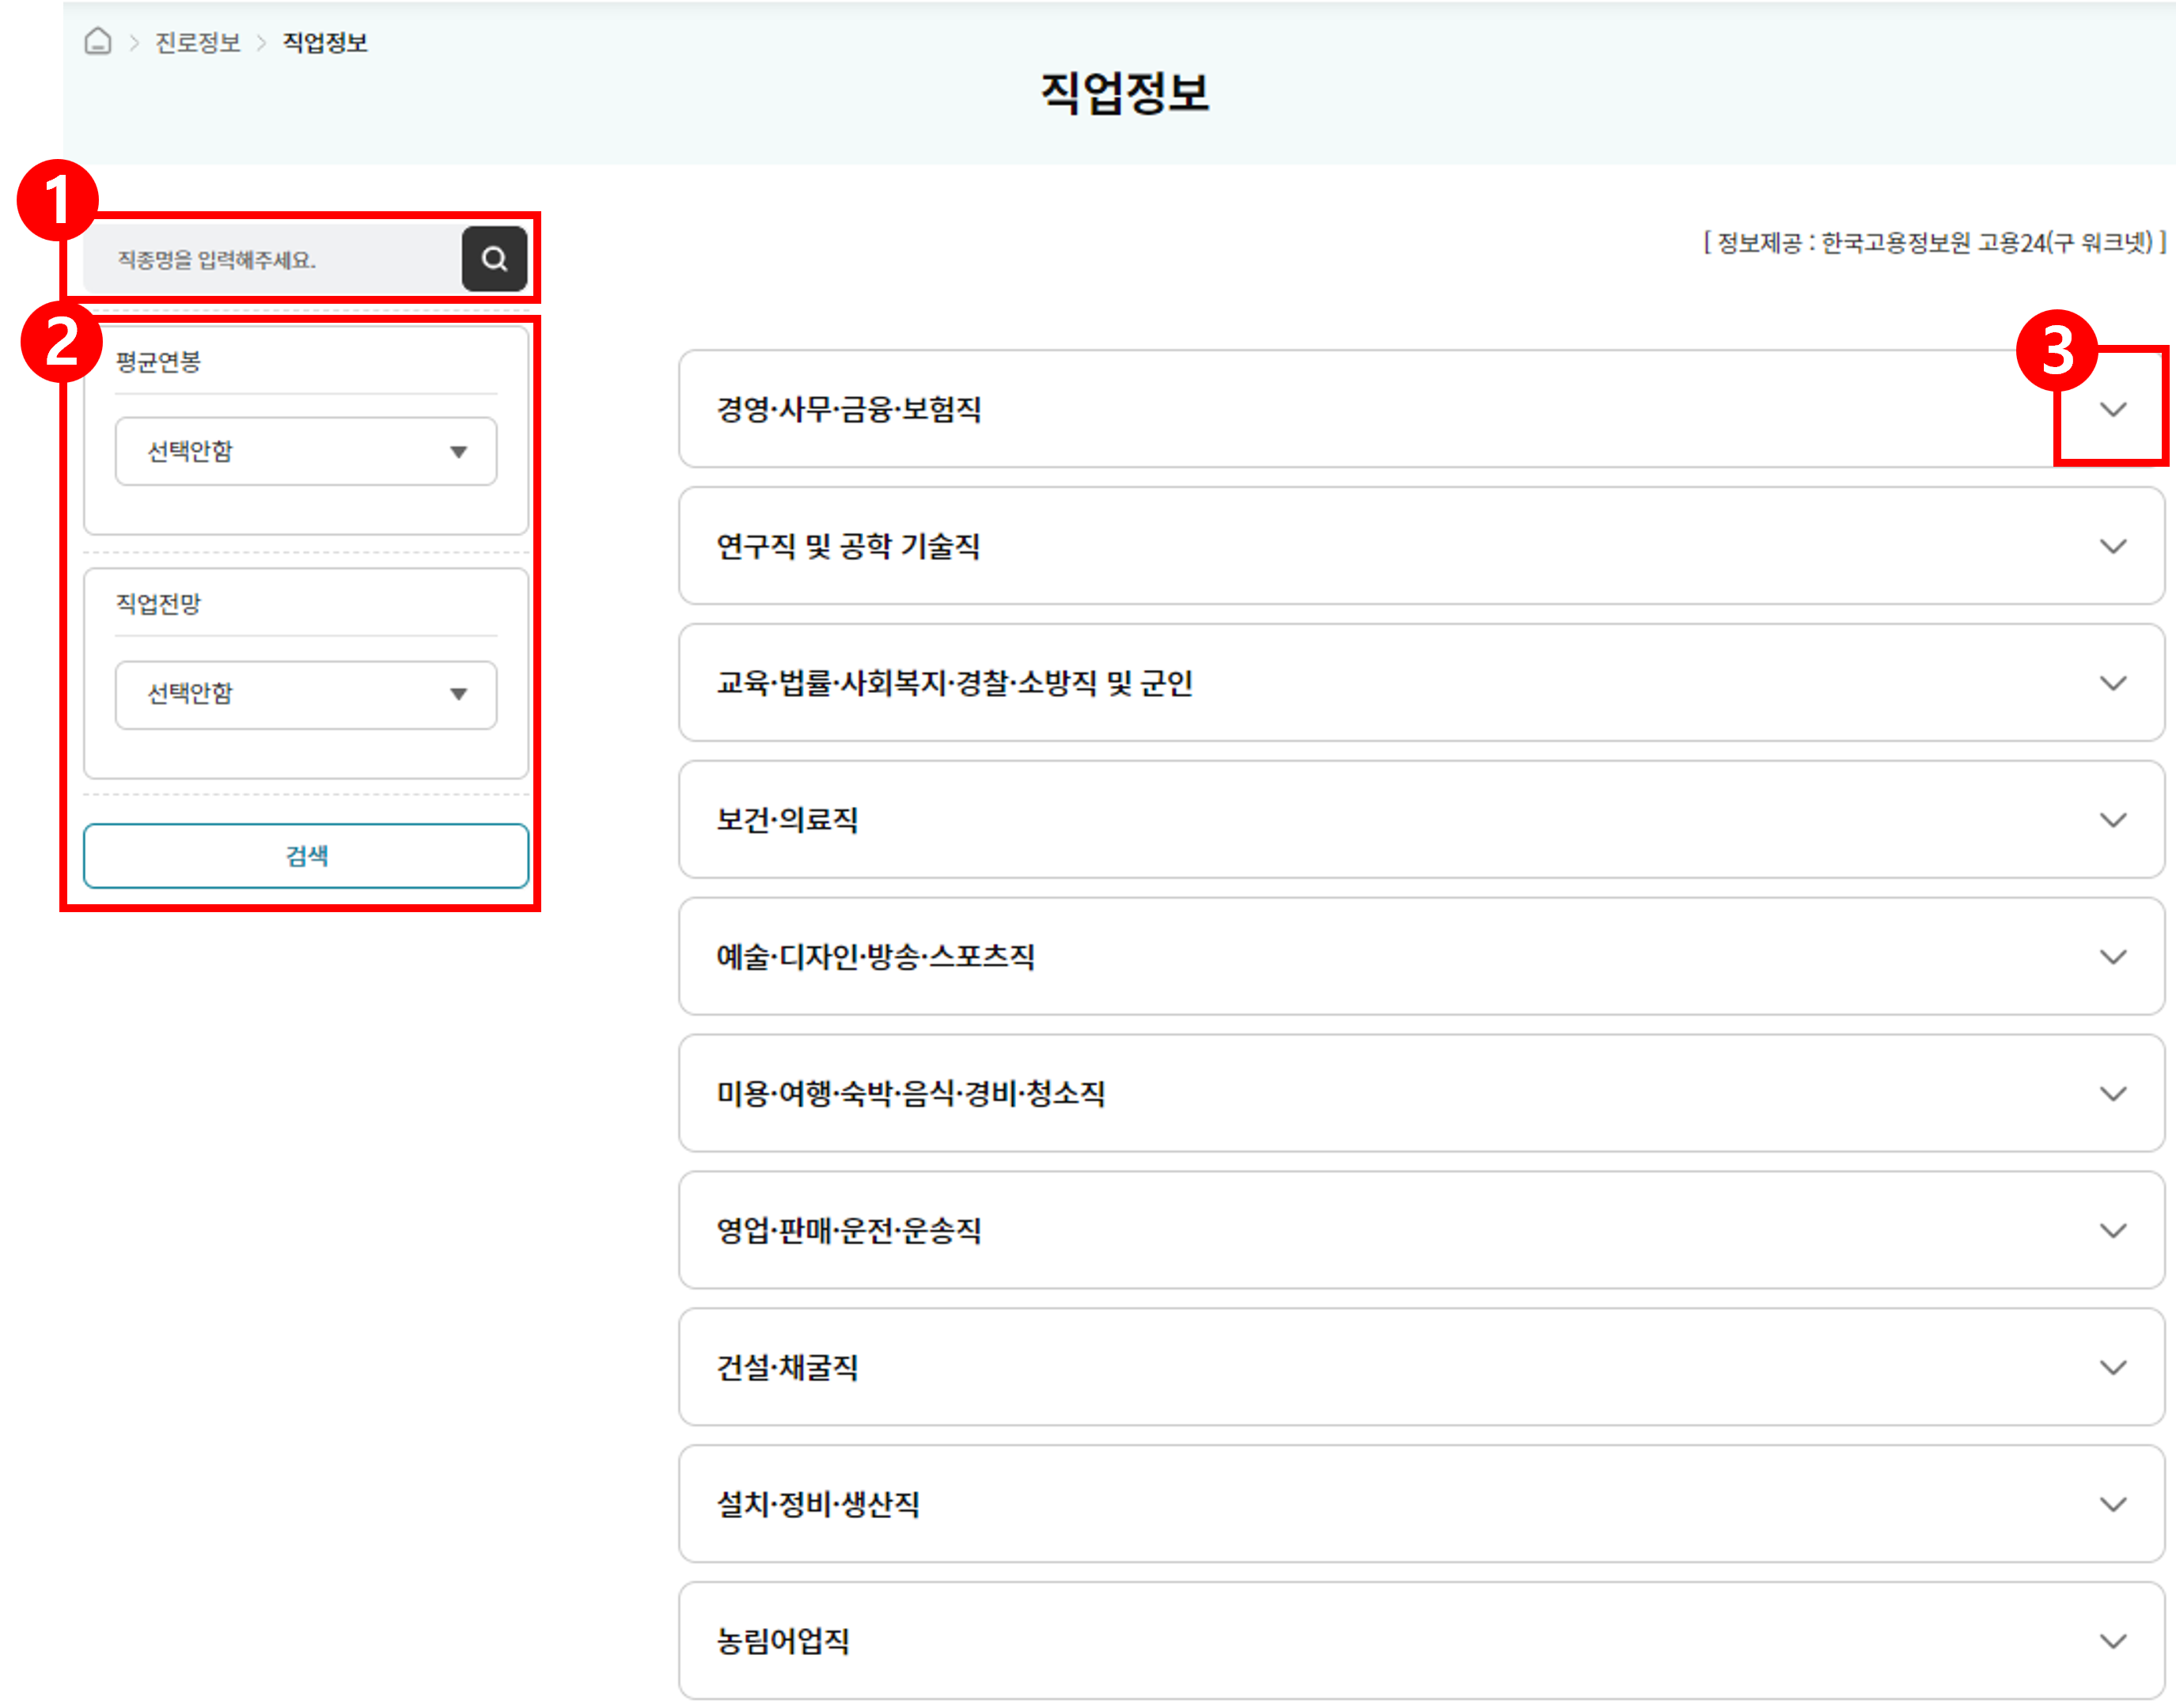The width and height of the screenshot is (2176, 1708).
Task: Select 교육·법률·사회복지·경찰·소방직 및 군인 title
Action: [954, 683]
